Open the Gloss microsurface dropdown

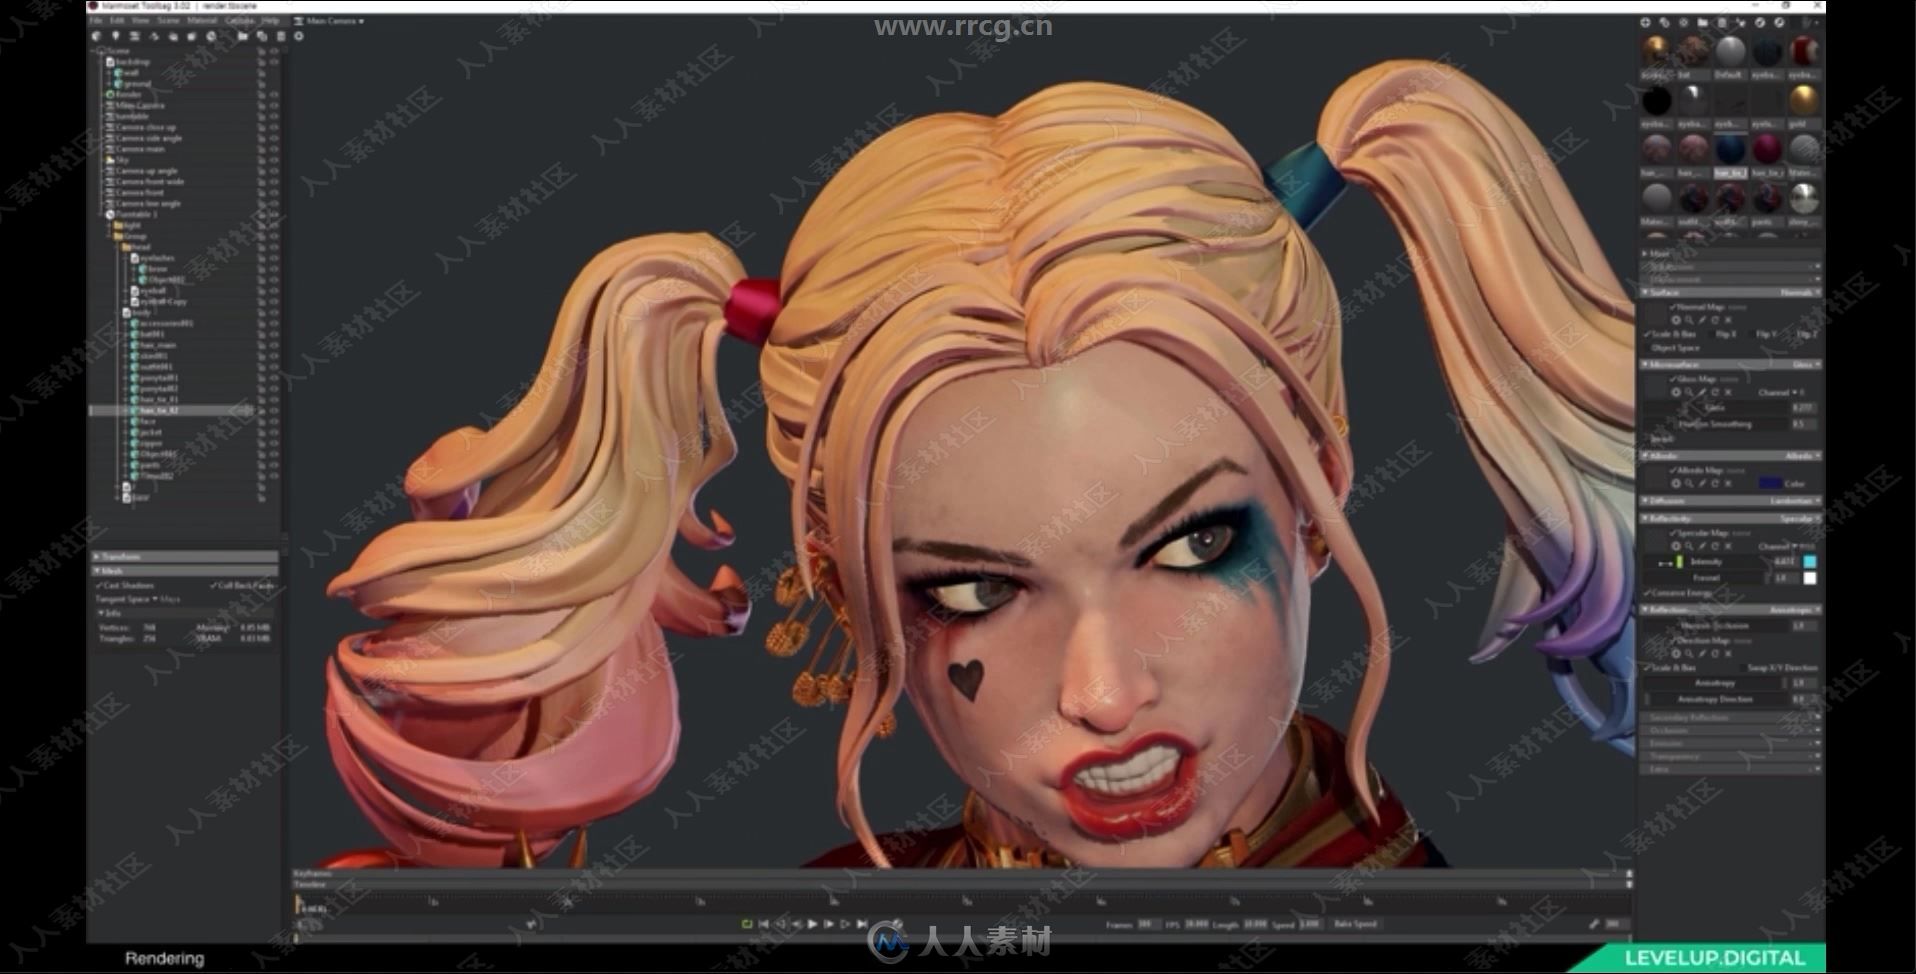[1804, 365]
